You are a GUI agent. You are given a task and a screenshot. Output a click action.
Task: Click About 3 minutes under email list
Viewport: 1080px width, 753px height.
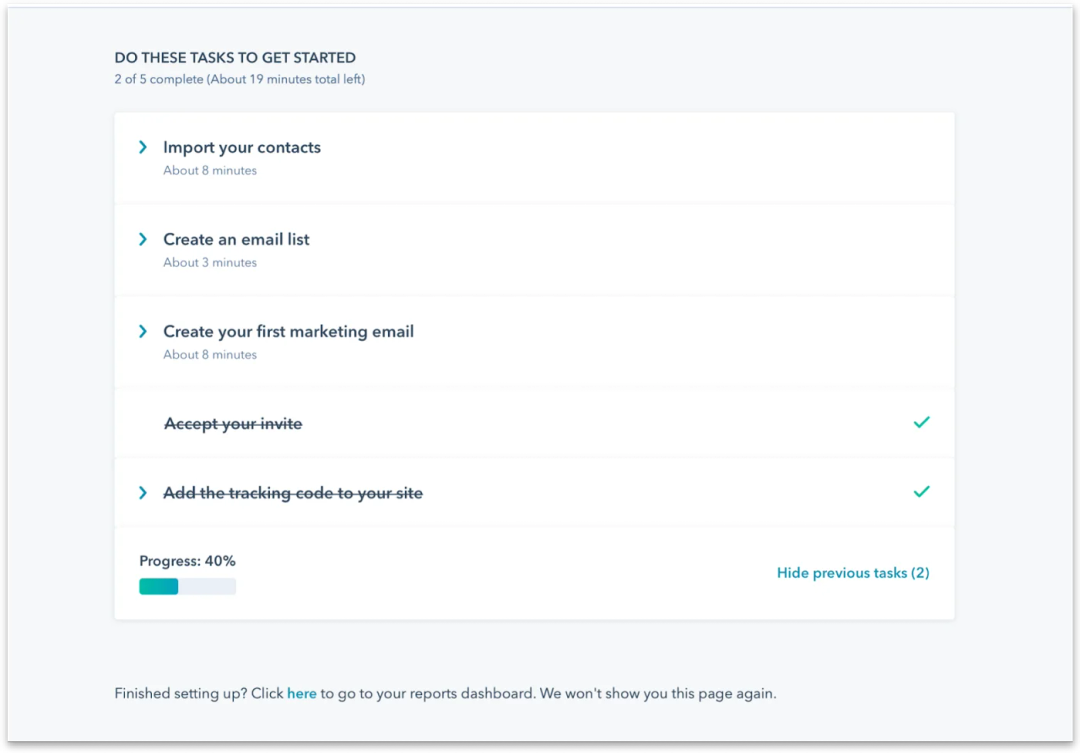tap(210, 262)
